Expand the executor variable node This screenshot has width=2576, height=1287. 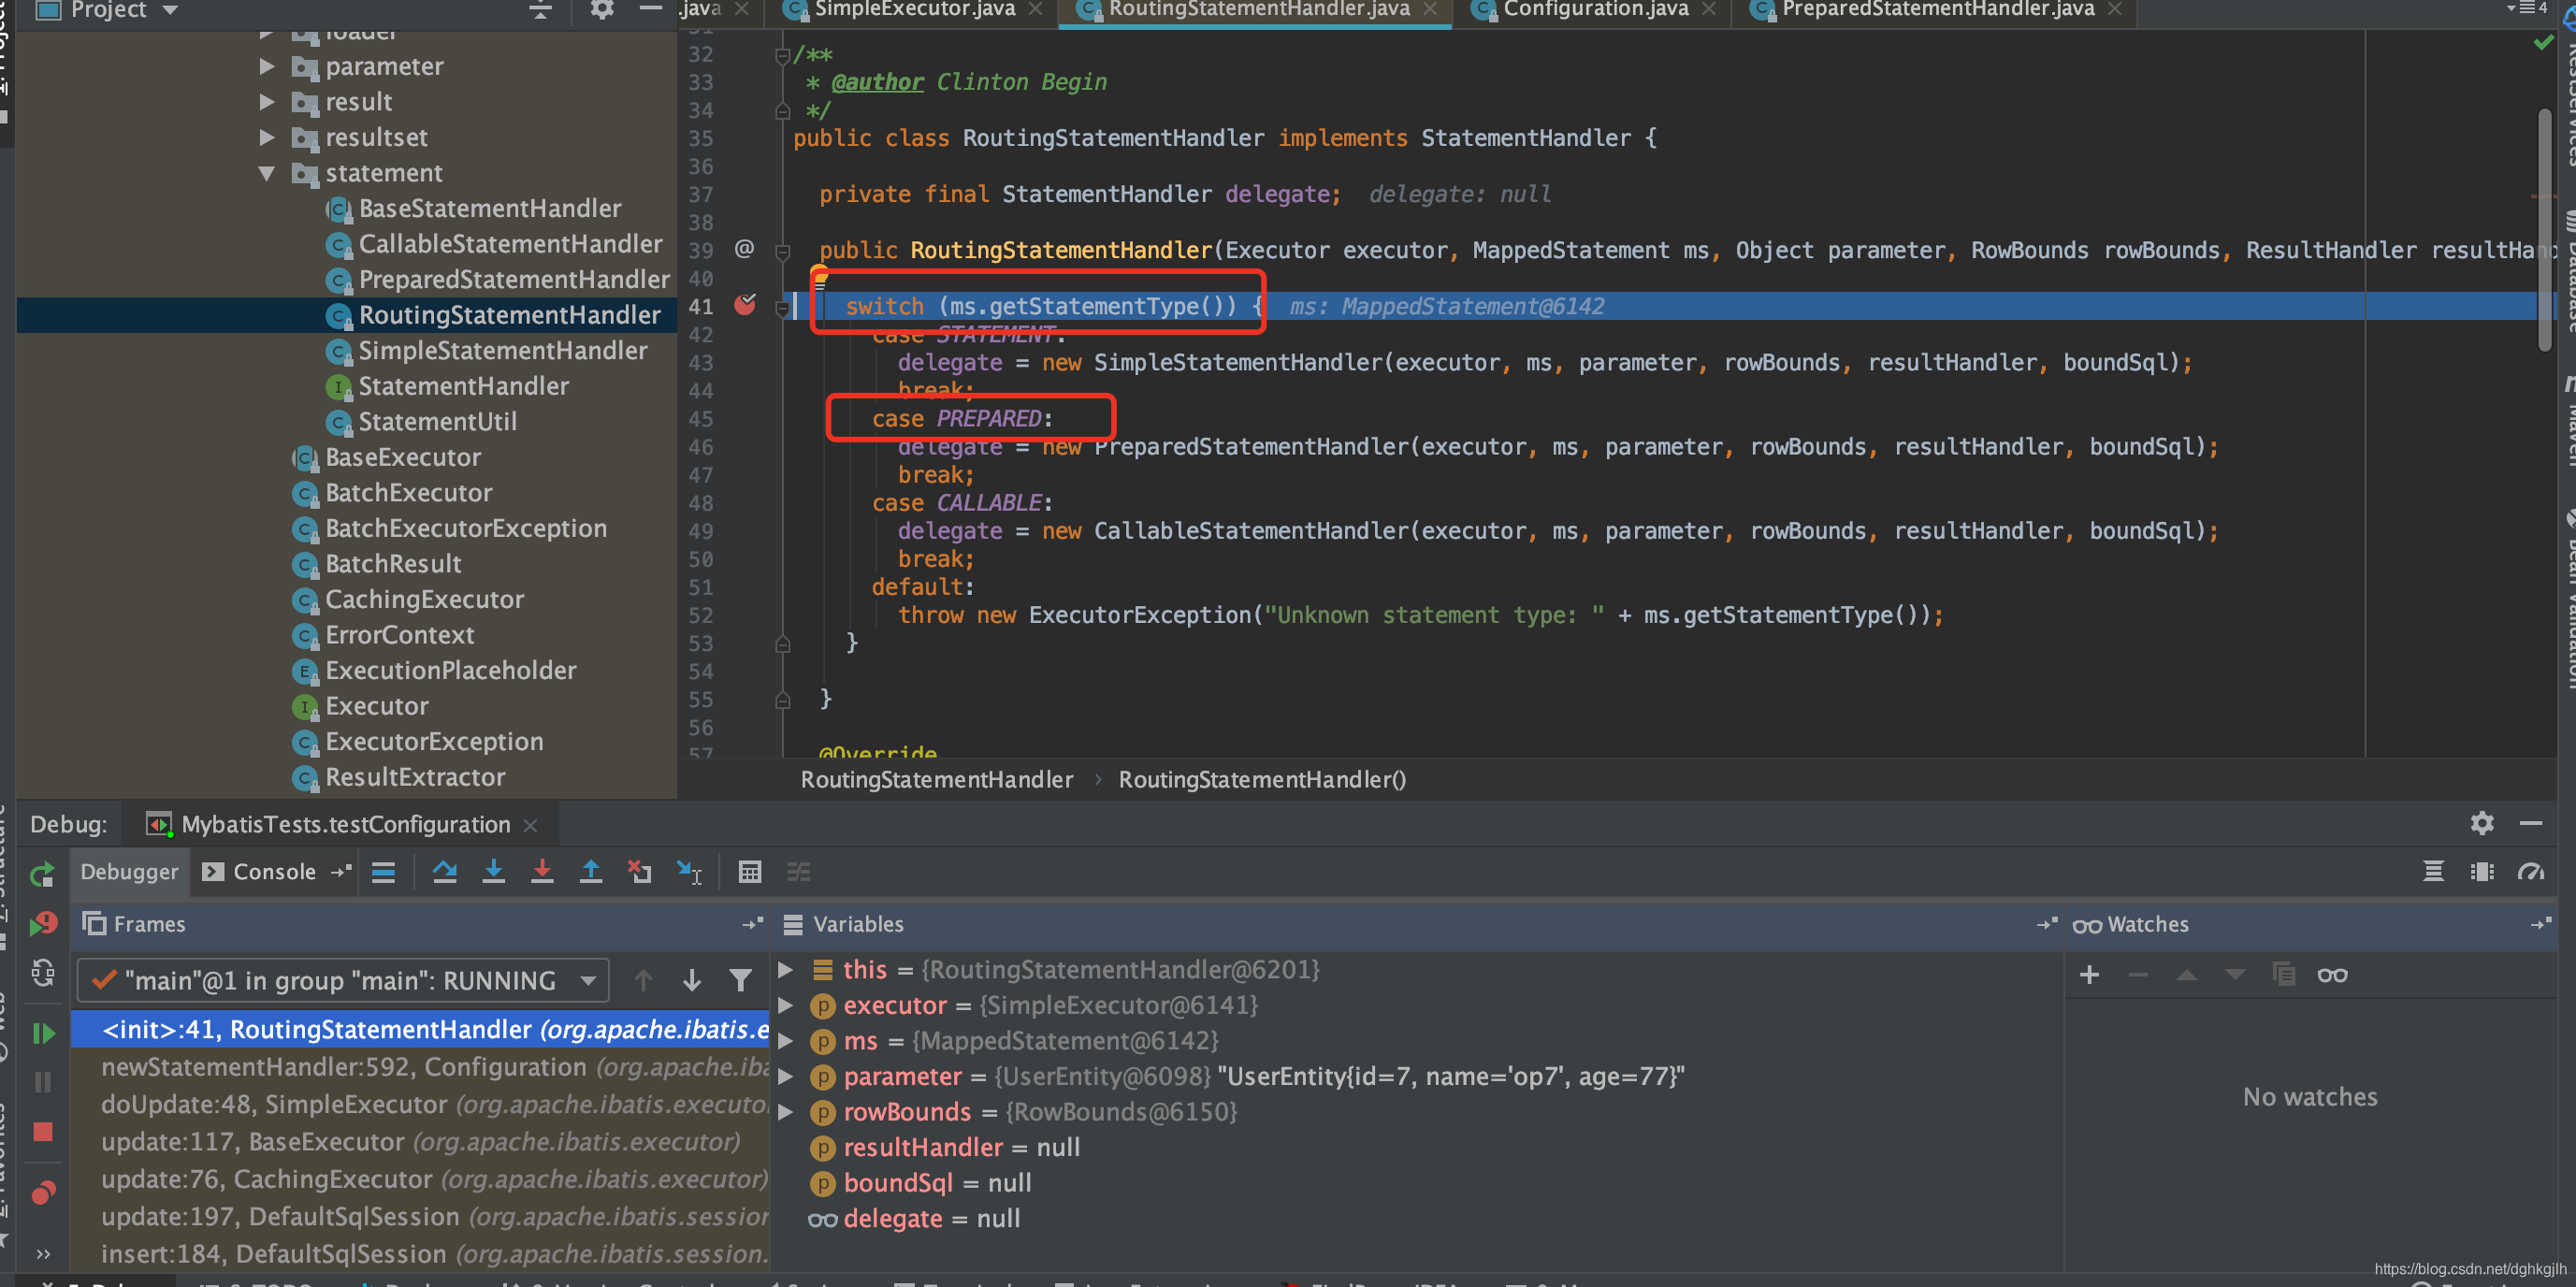pos(786,1005)
